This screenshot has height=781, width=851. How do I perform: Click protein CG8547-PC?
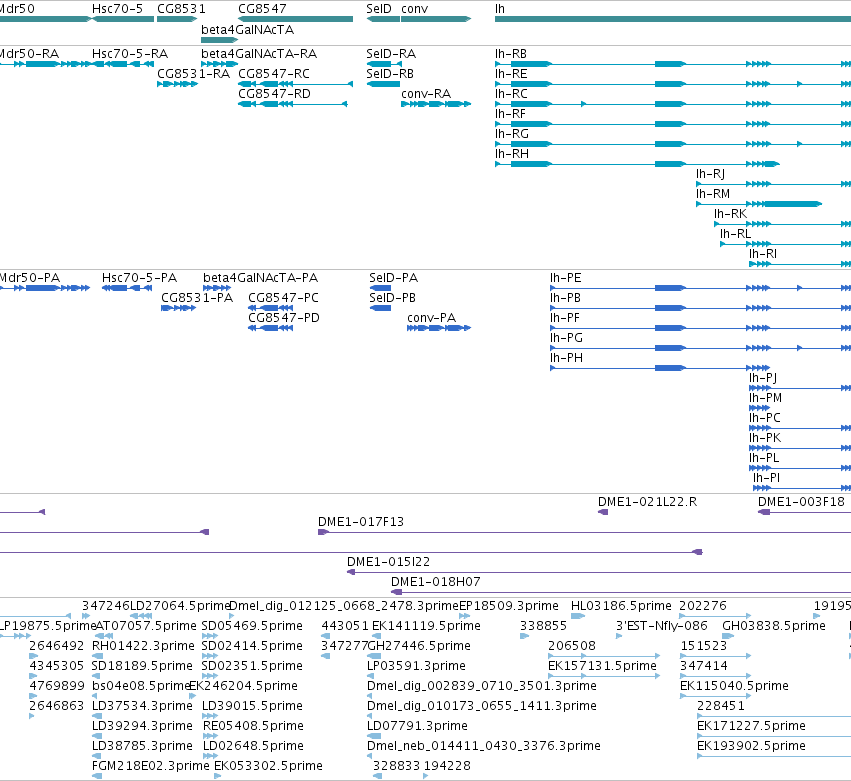pyautogui.click(x=283, y=298)
